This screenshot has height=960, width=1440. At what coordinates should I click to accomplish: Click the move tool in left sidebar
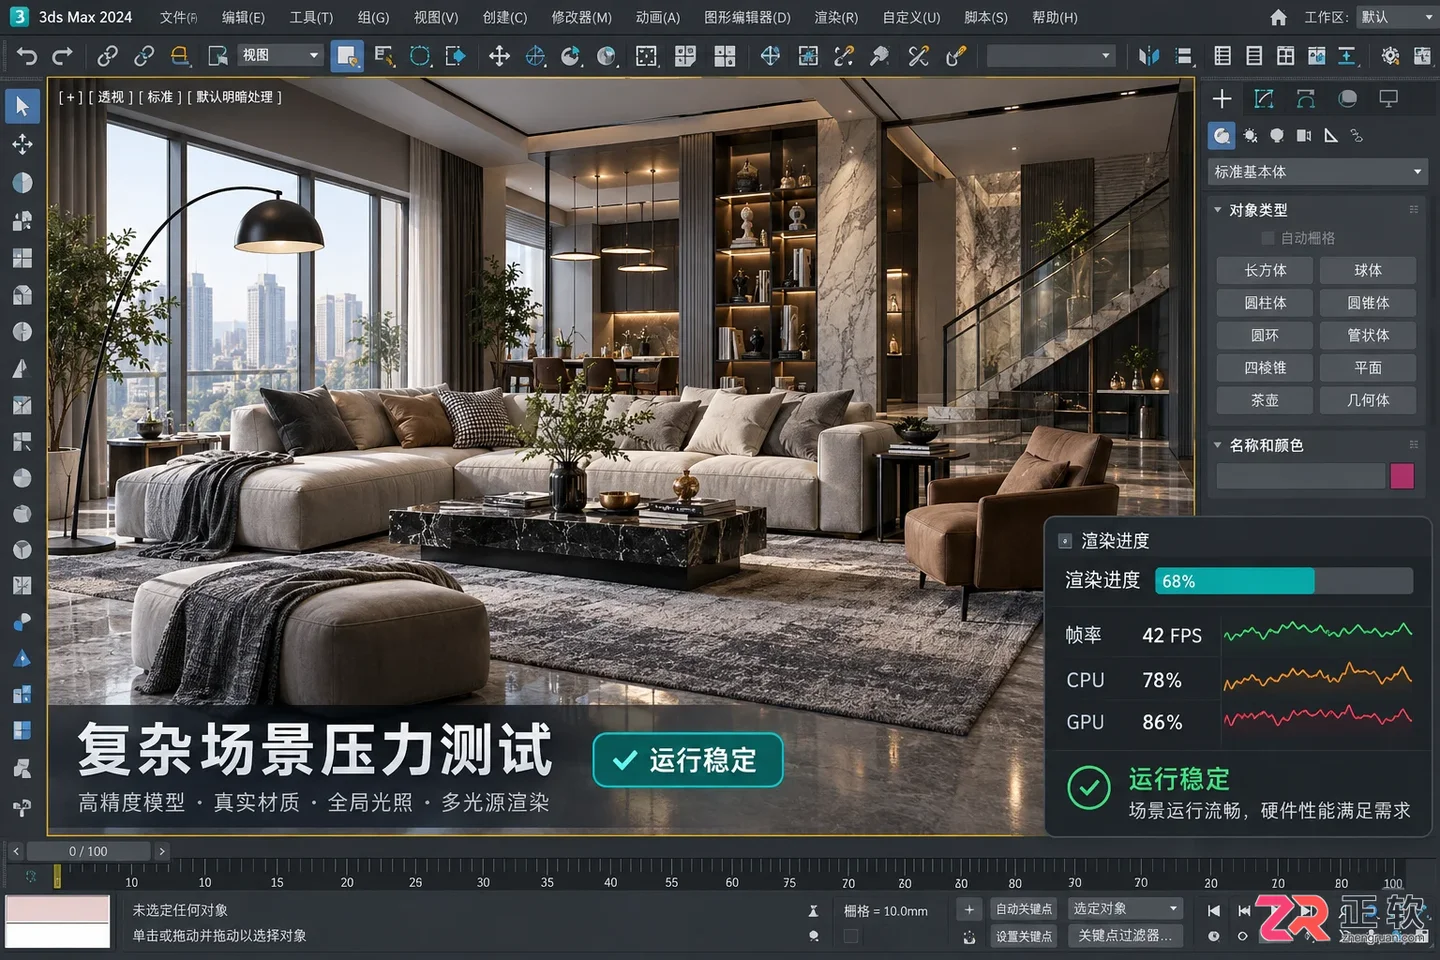pyautogui.click(x=22, y=144)
